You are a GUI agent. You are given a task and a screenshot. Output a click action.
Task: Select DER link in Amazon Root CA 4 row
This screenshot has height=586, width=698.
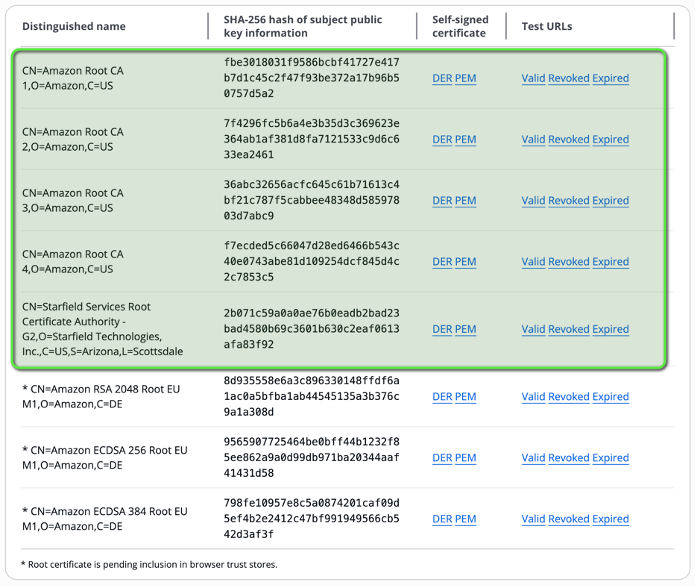click(444, 262)
